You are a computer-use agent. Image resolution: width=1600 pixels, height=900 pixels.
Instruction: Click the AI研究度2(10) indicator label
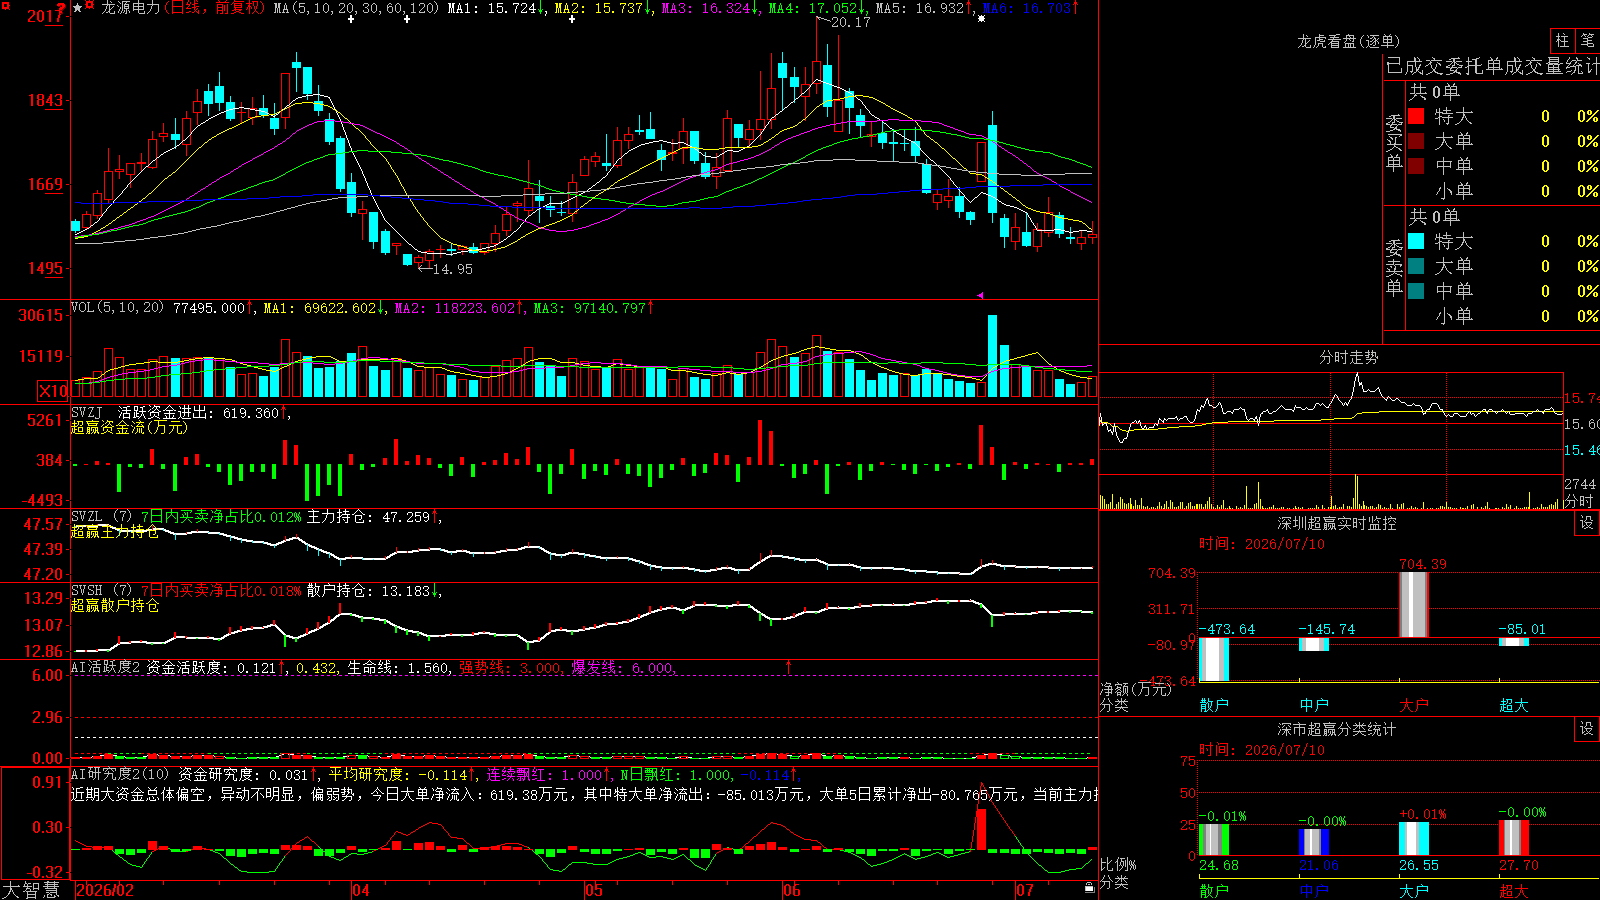[x=121, y=775]
